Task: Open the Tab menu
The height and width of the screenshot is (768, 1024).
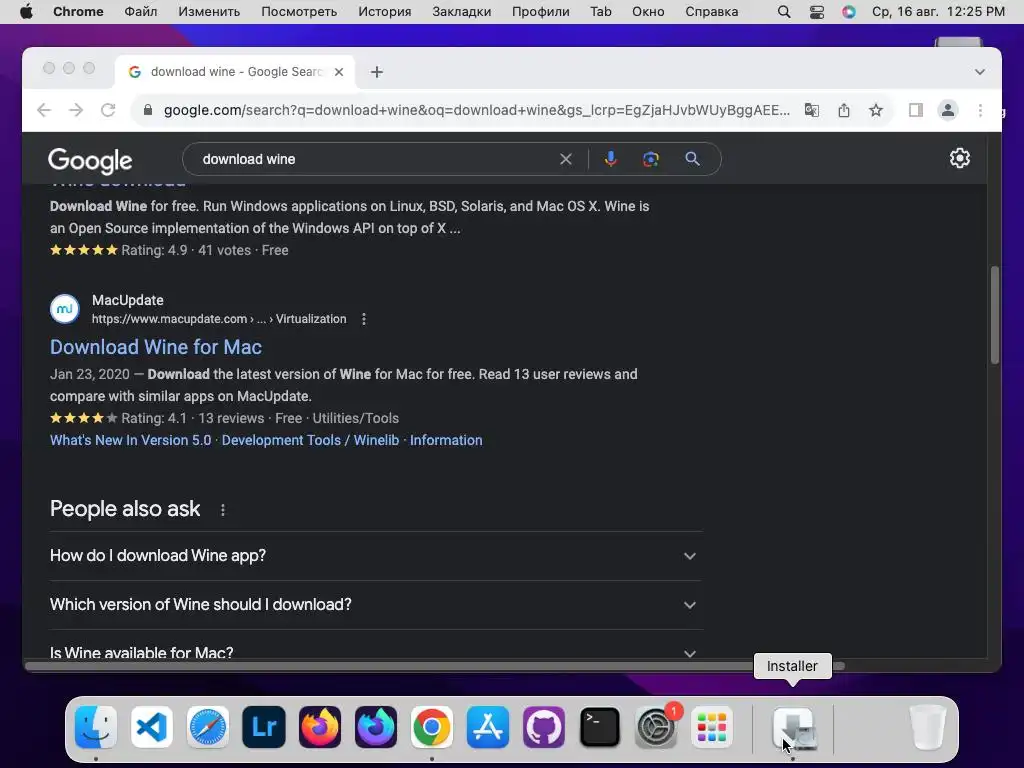Action: tap(601, 12)
